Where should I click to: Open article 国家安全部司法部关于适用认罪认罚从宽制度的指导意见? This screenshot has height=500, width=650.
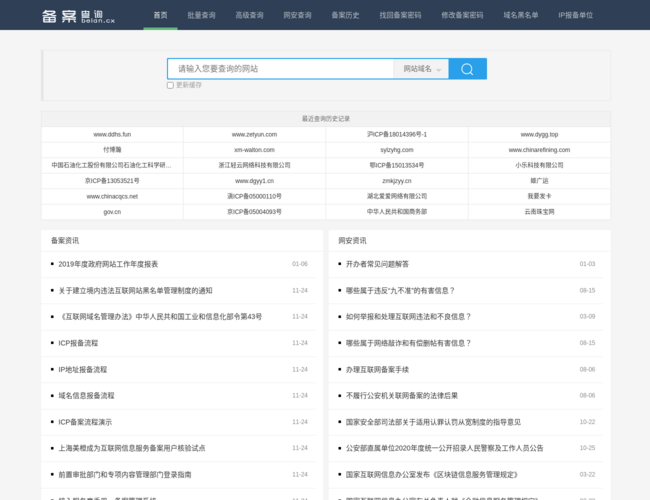click(x=434, y=422)
